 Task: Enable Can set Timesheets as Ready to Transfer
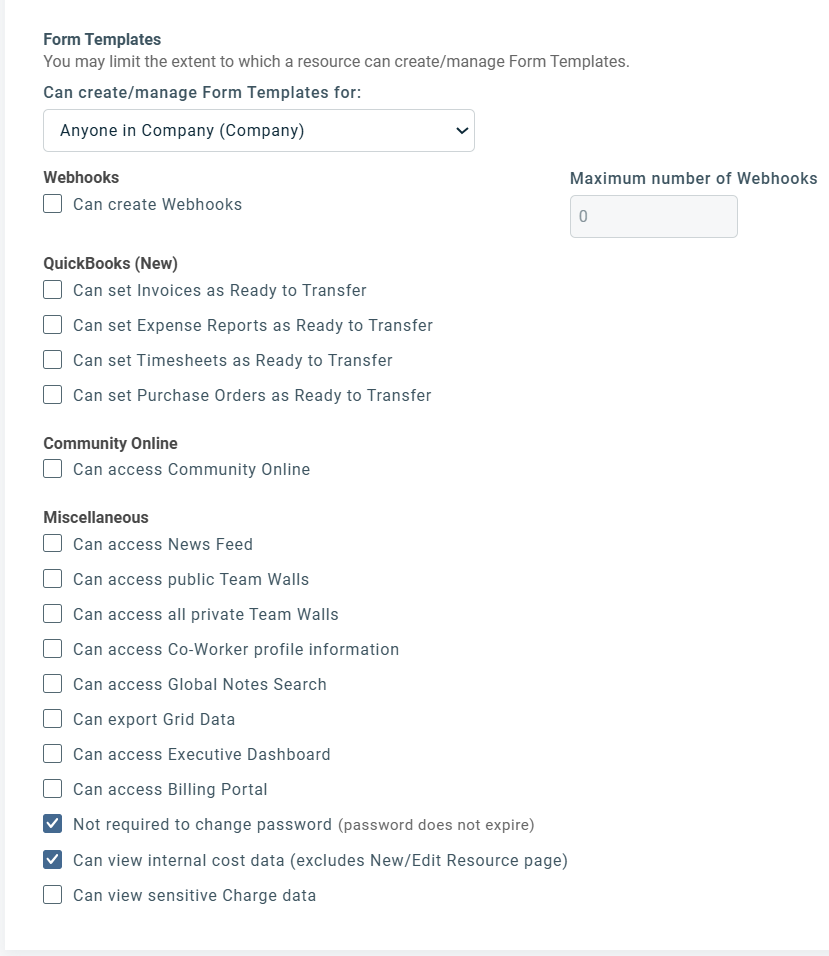pyautogui.click(x=53, y=361)
